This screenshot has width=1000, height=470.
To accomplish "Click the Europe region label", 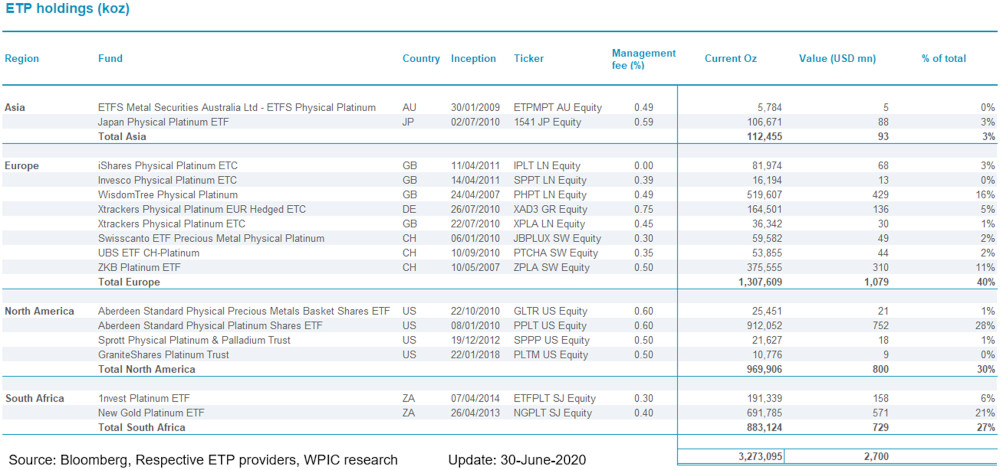I will tap(22, 166).
